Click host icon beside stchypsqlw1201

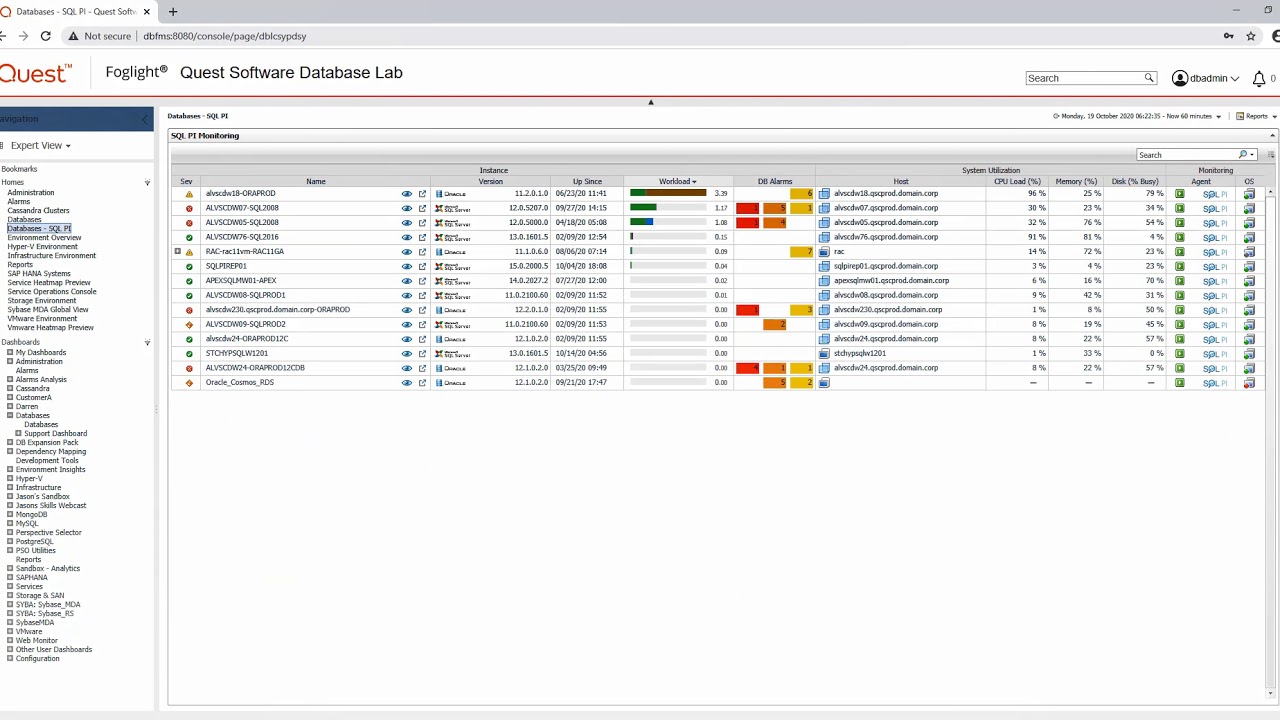(825, 353)
